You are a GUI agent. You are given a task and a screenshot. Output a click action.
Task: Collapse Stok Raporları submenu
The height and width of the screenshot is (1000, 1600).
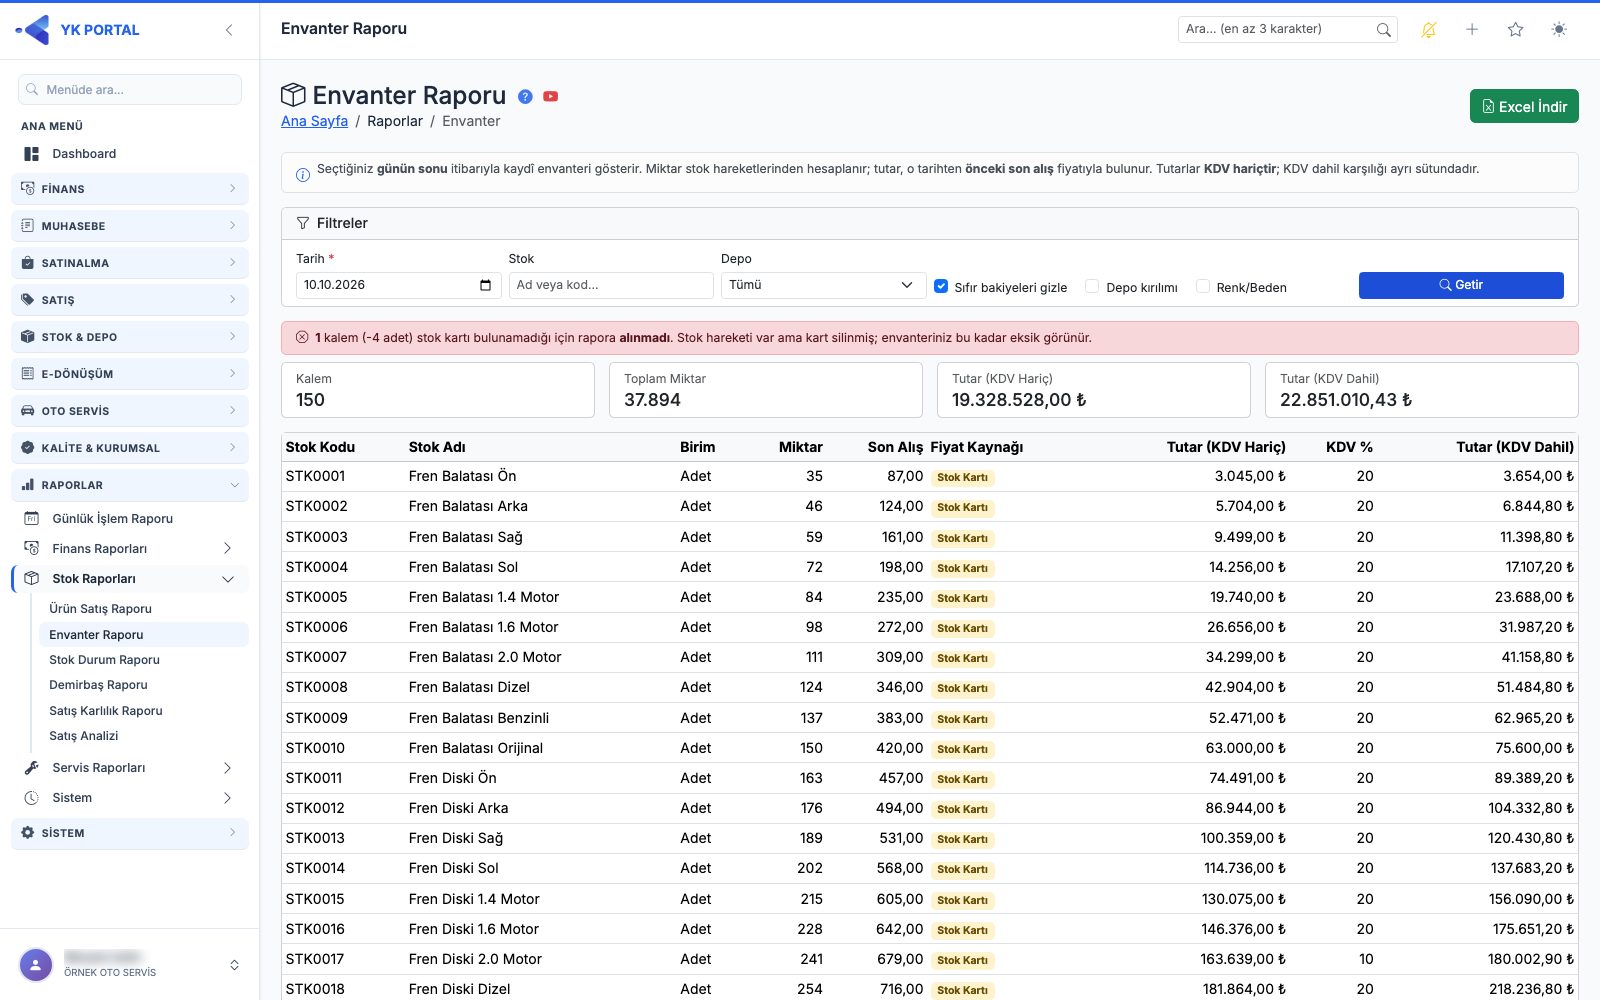(130, 579)
